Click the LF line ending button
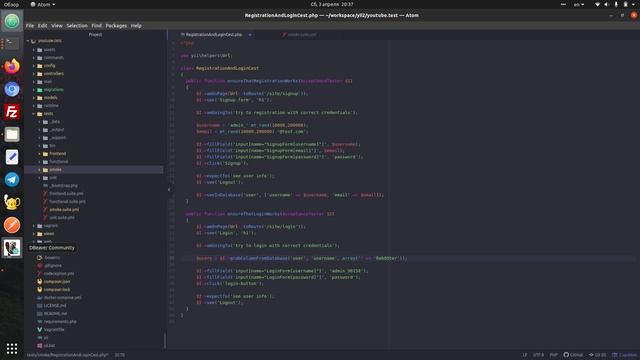Viewport: 640px width, 360px height. pos(524,355)
